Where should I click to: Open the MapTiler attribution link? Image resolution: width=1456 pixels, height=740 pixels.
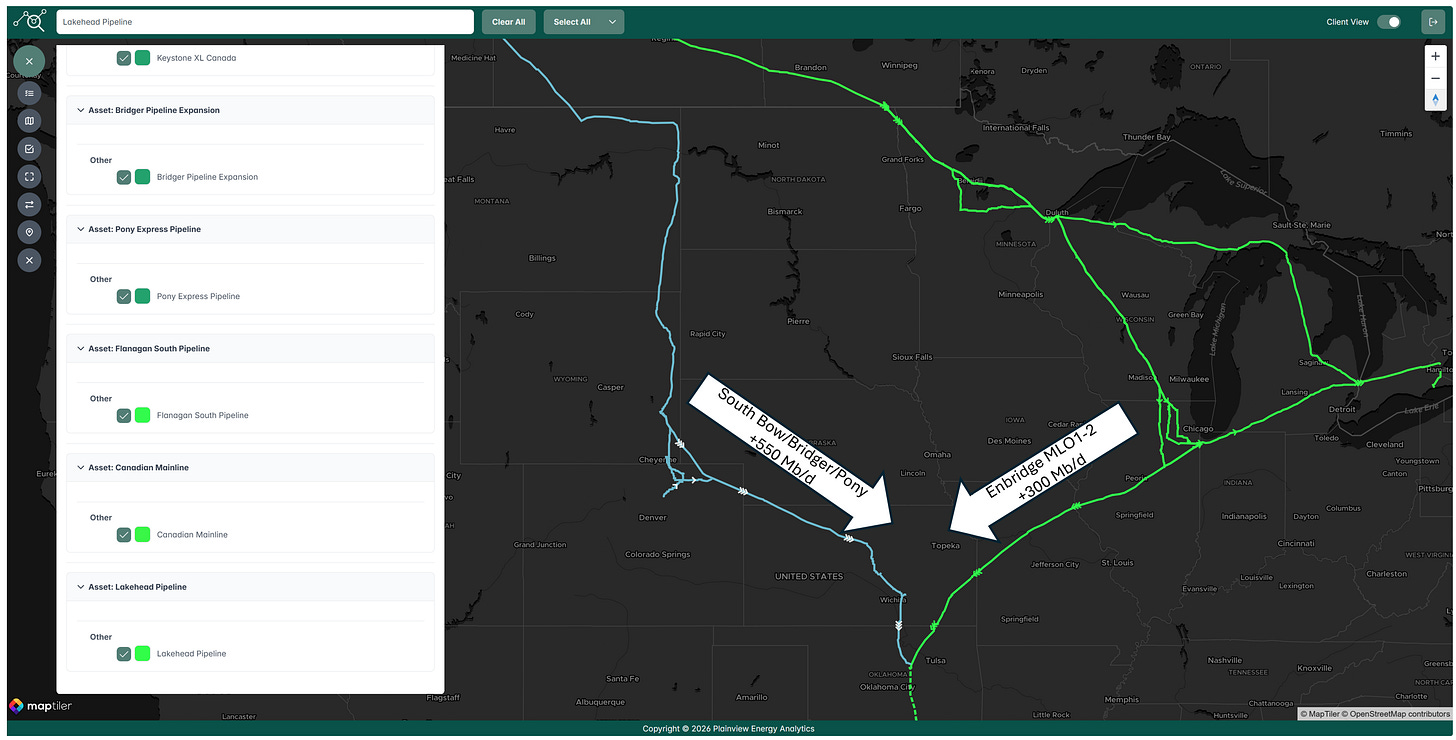(1320, 714)
